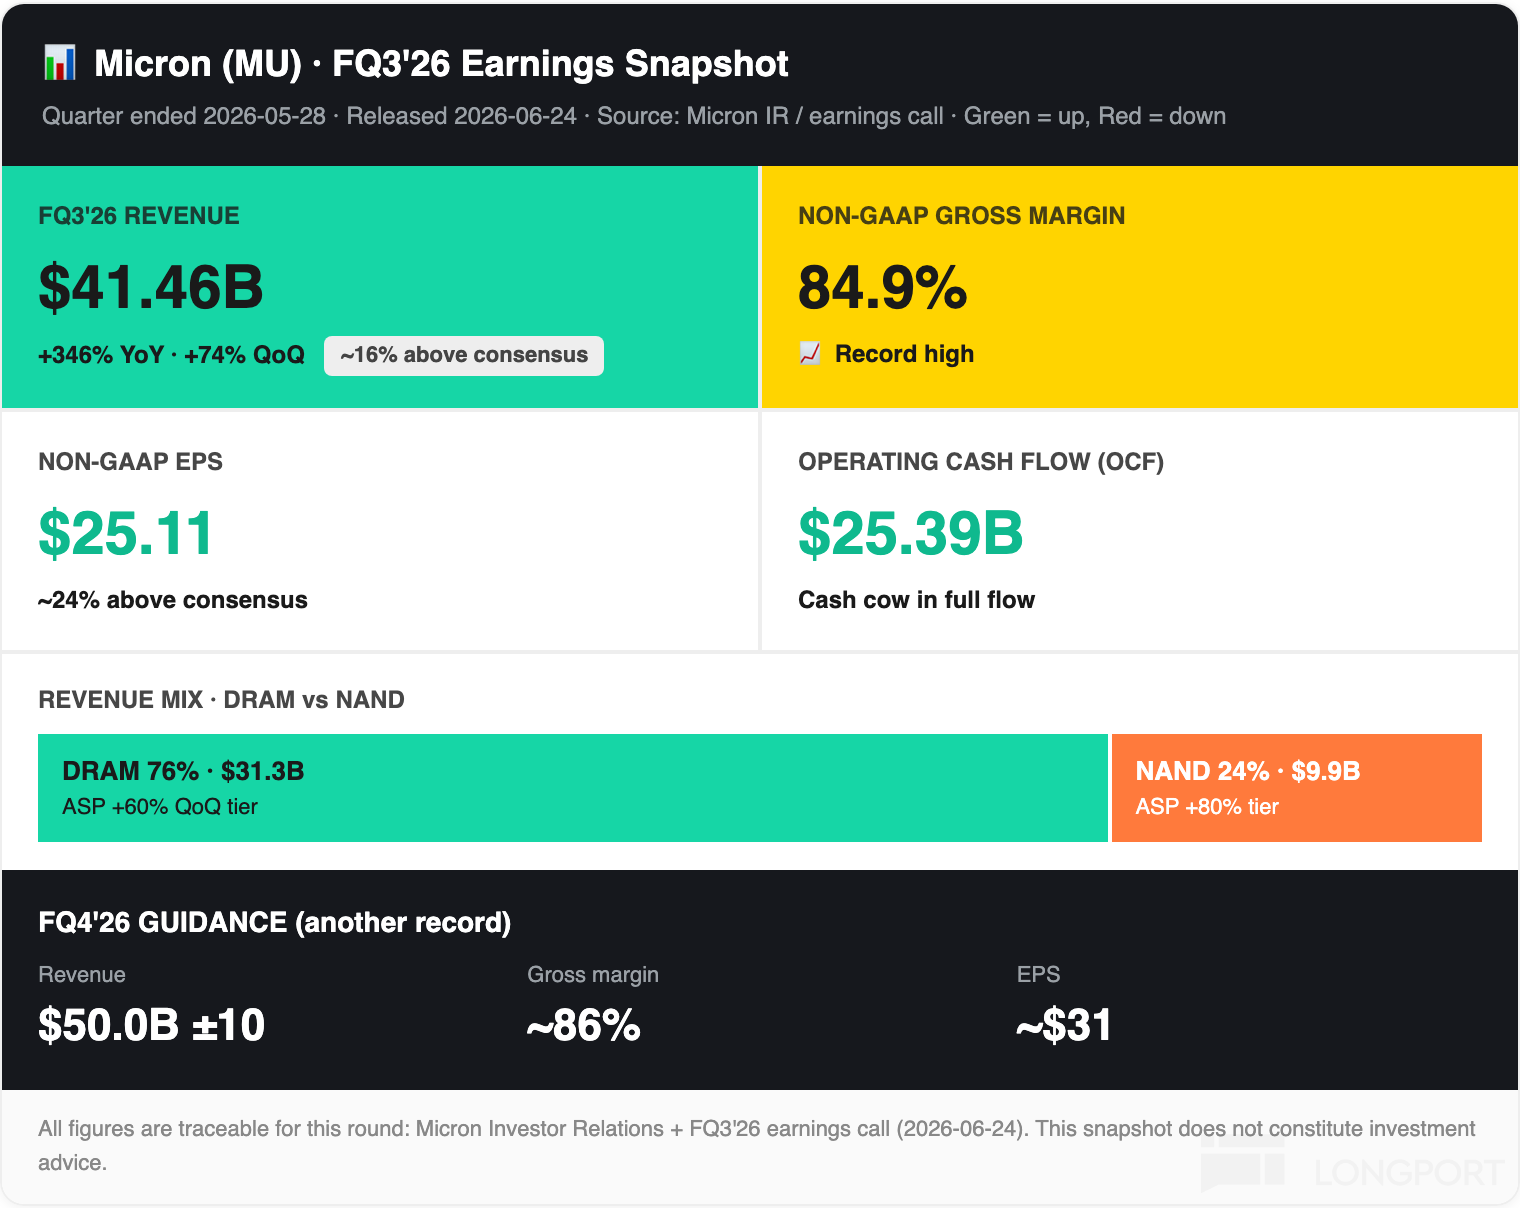
Task: Click the green DRAM 76% bar segment
Action: 573,788
